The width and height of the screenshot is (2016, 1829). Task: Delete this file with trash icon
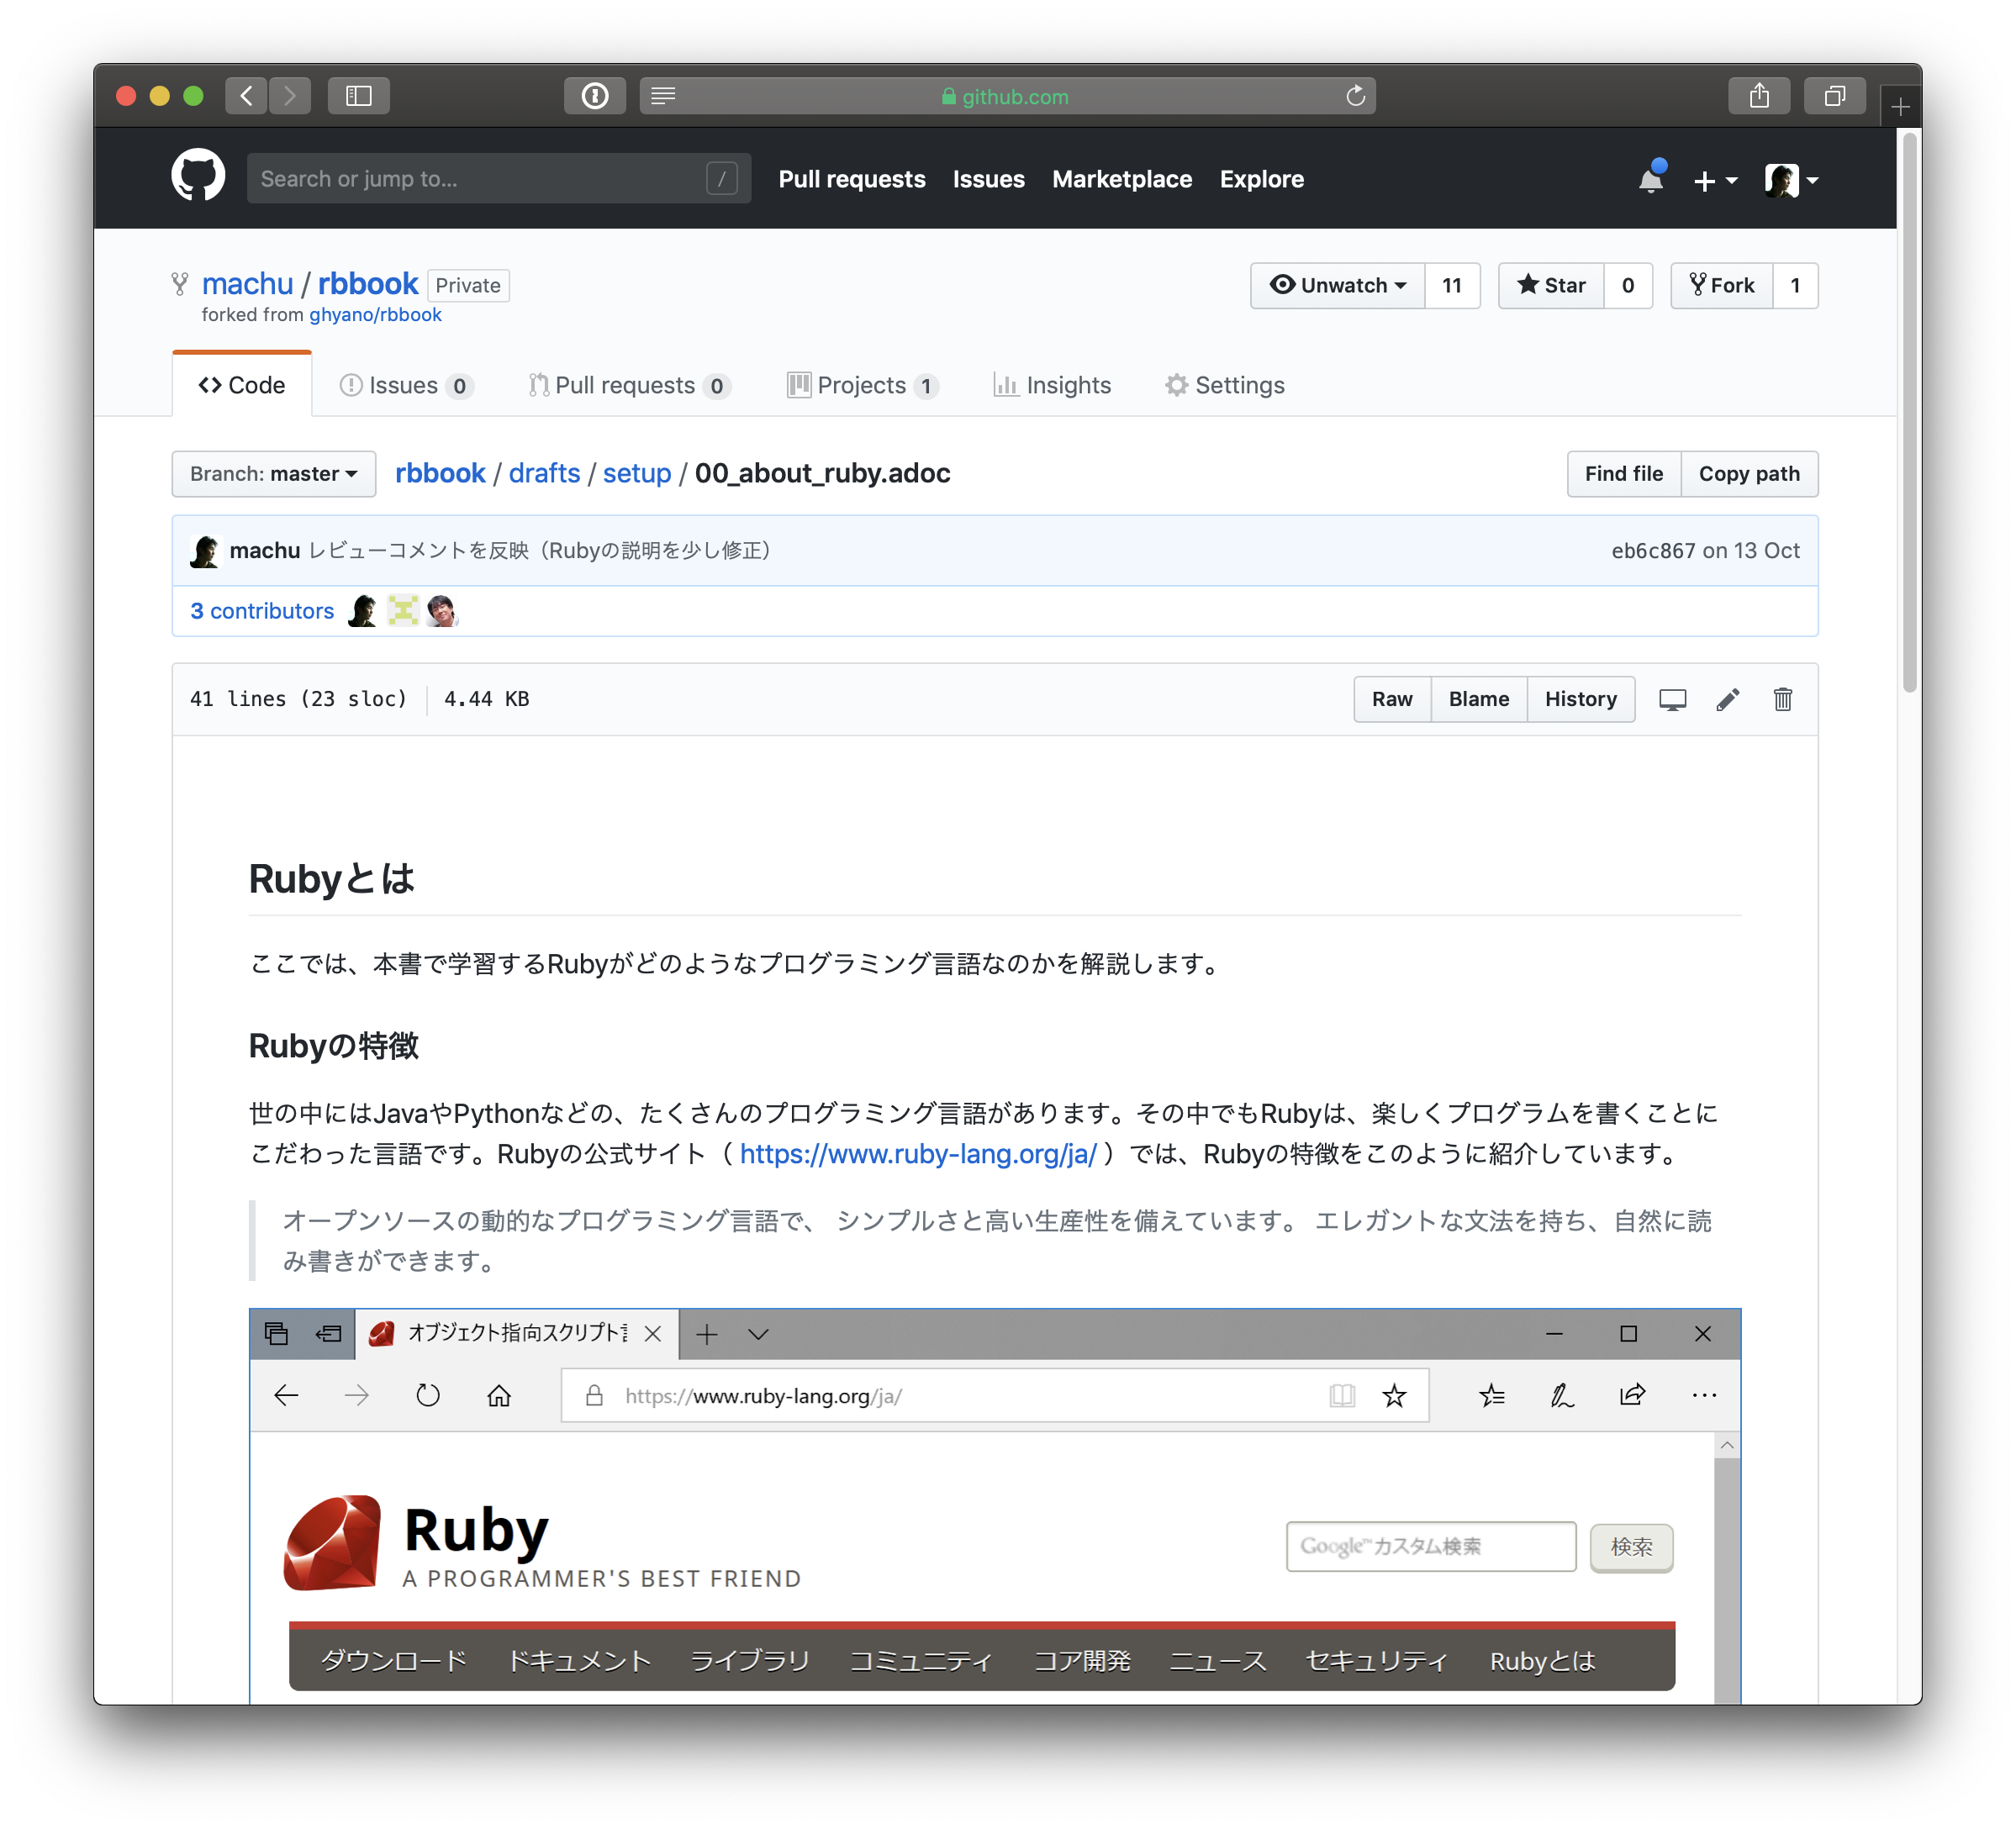point(1783,700)
